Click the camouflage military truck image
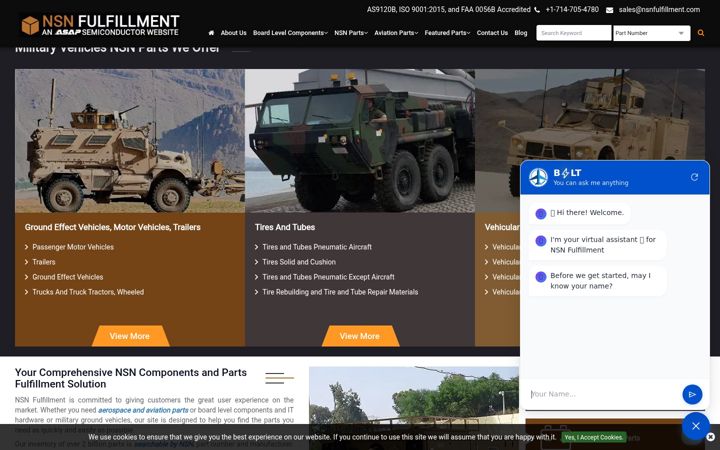The height and width of the screenshot is (450, 720). pos(360,141)
